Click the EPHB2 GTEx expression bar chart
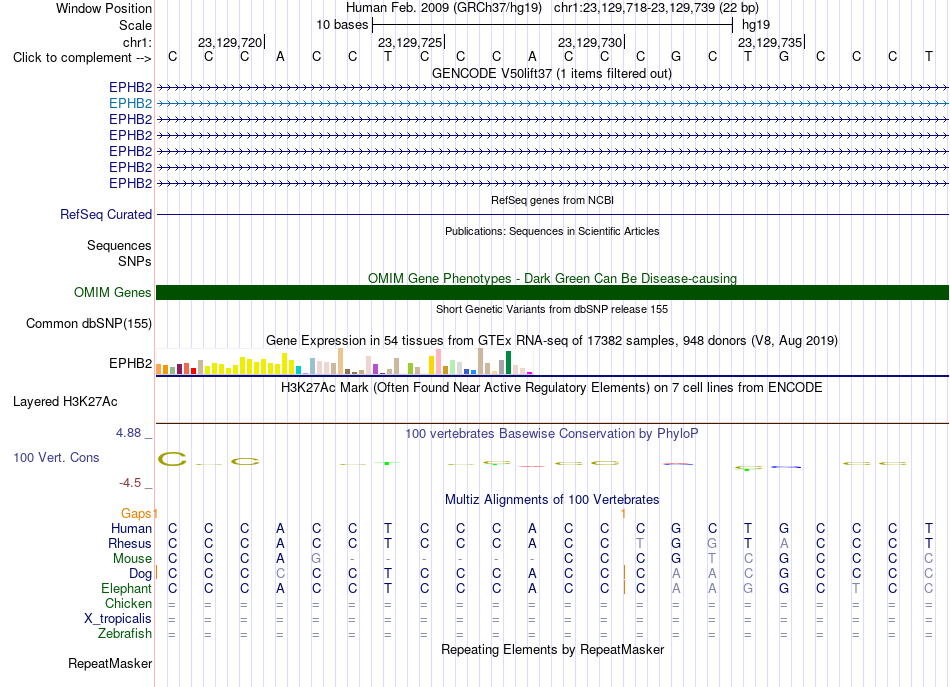Screen dimensions: 950x687 [x=344, y=361]
